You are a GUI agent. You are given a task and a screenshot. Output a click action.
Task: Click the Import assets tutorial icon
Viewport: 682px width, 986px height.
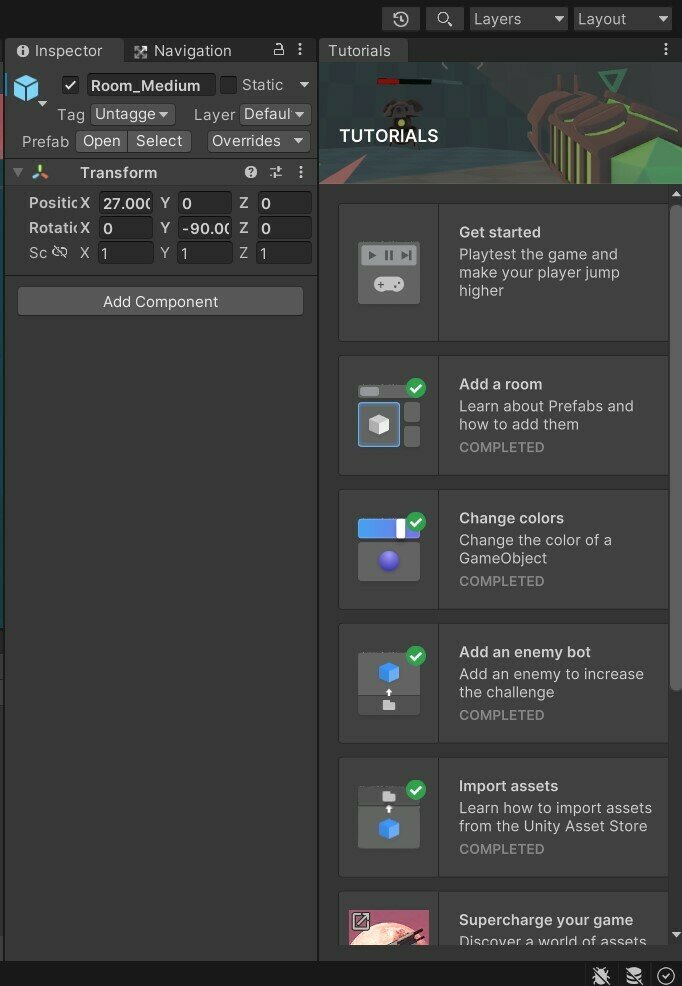(388, 817)
